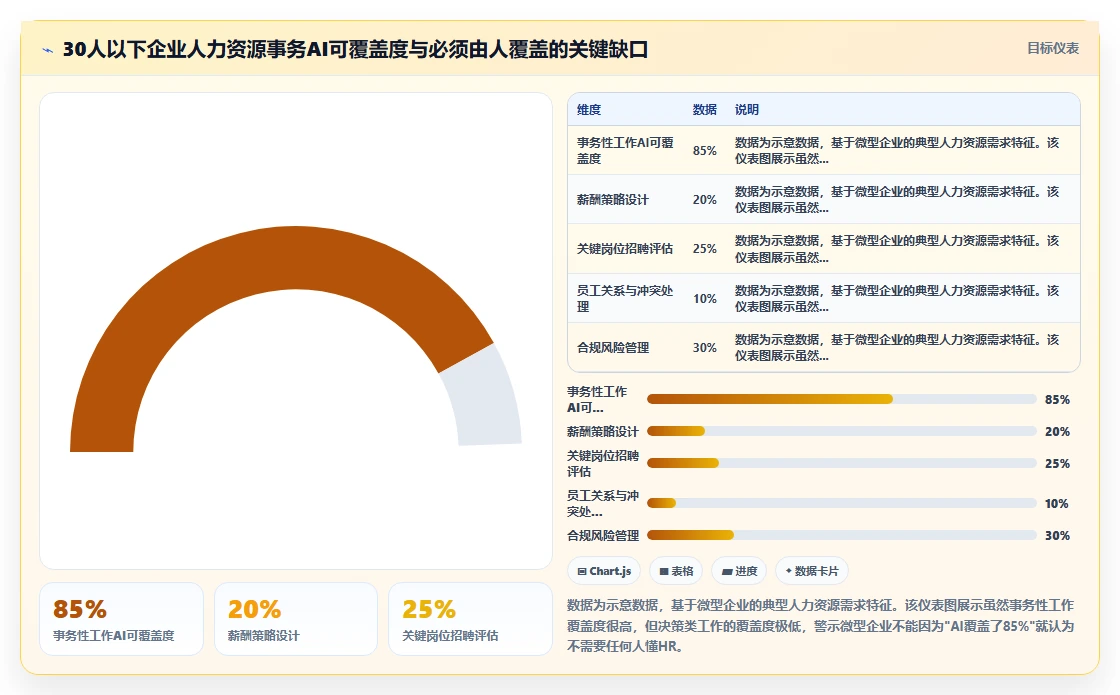The width and height of the screenshot is (1120, 695).
Task: Click the 维度 column header
Action: [x=589, y=109]
